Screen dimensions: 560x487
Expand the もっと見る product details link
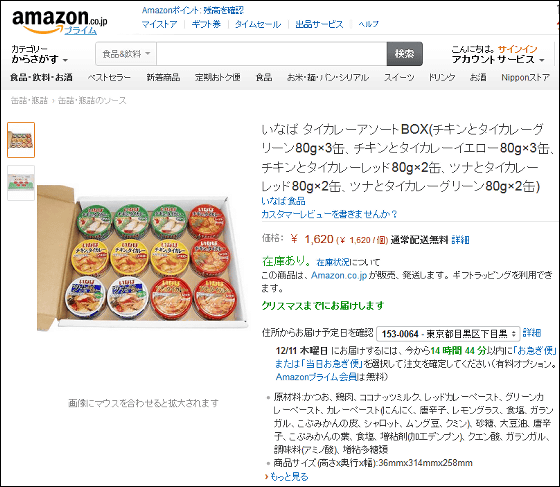[x=289, y=476]
